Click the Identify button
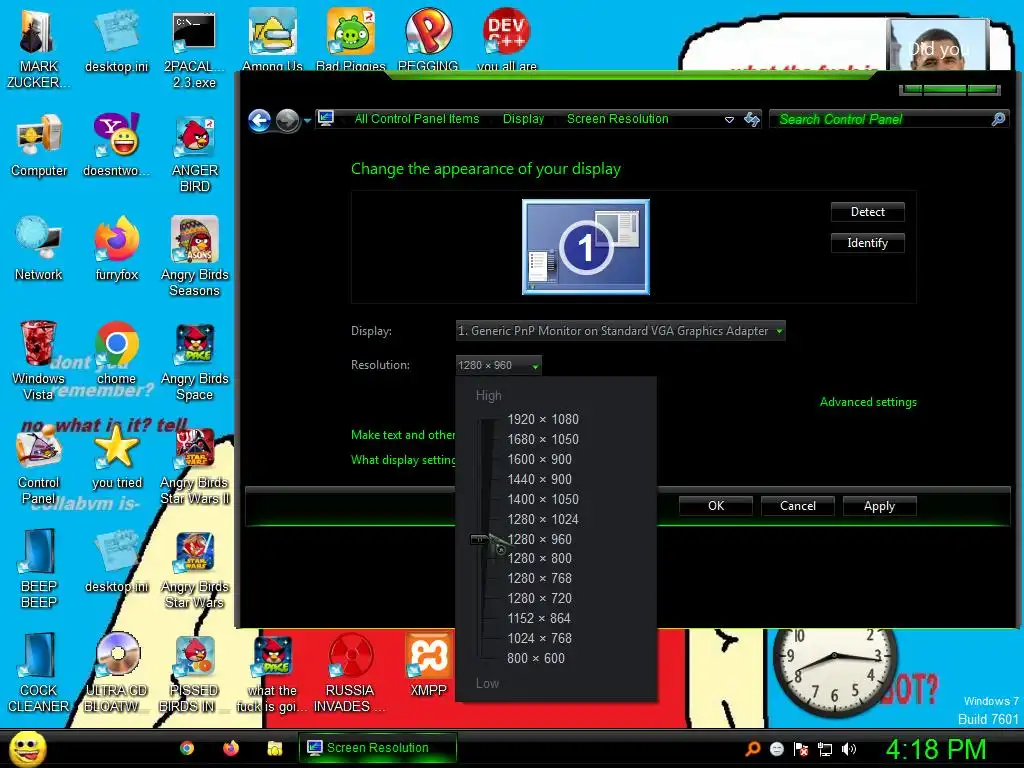 click(867, 243)
